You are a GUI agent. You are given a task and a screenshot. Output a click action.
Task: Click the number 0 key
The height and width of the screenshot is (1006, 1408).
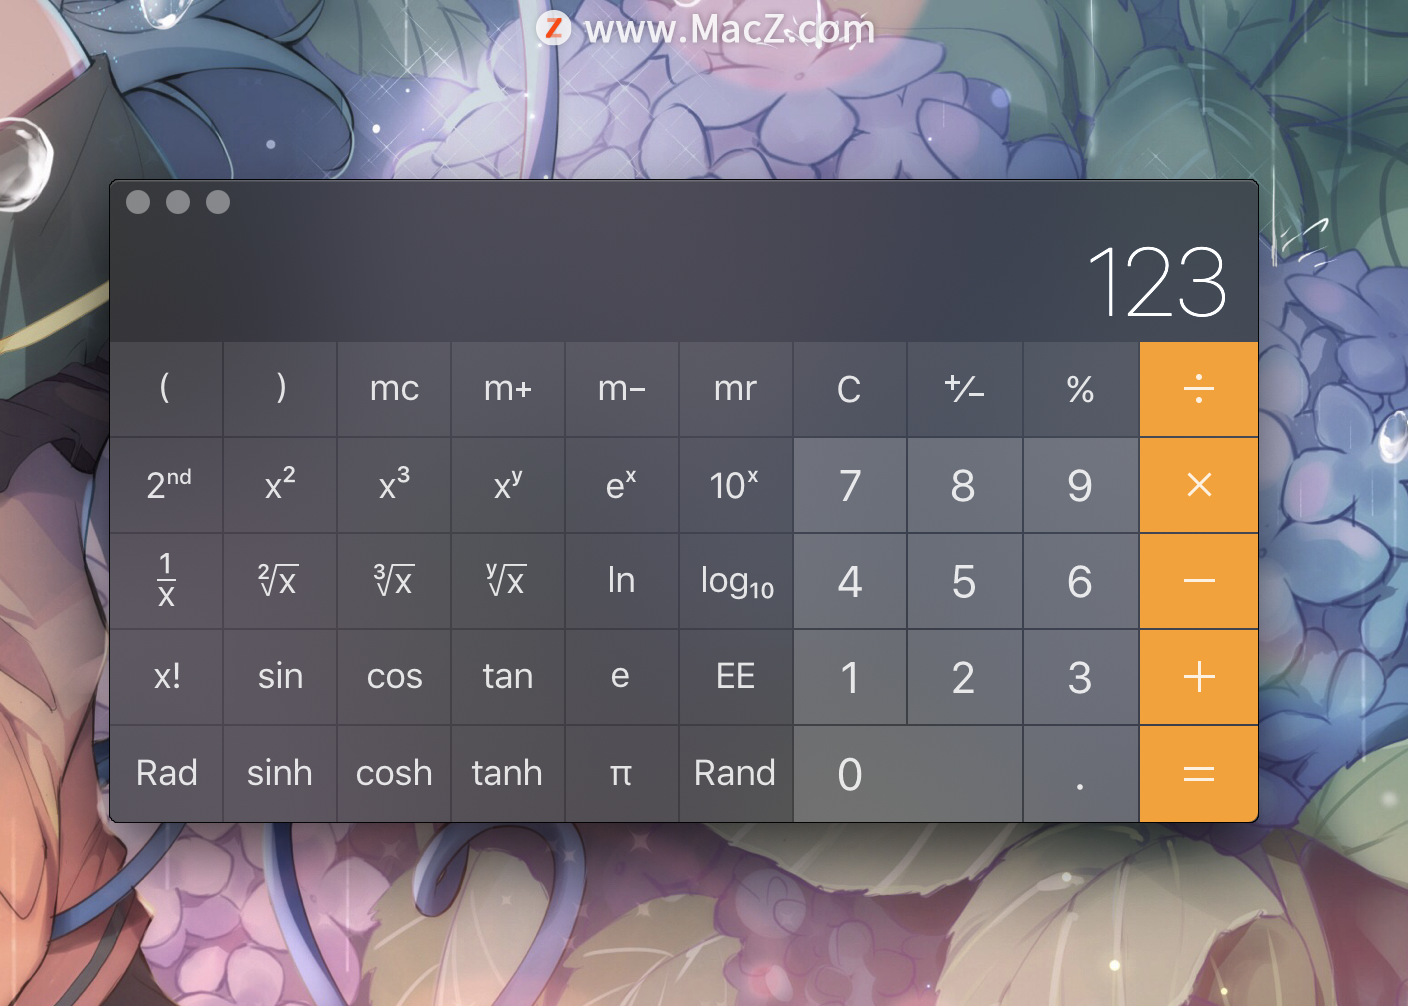click(x=908, y=774)
